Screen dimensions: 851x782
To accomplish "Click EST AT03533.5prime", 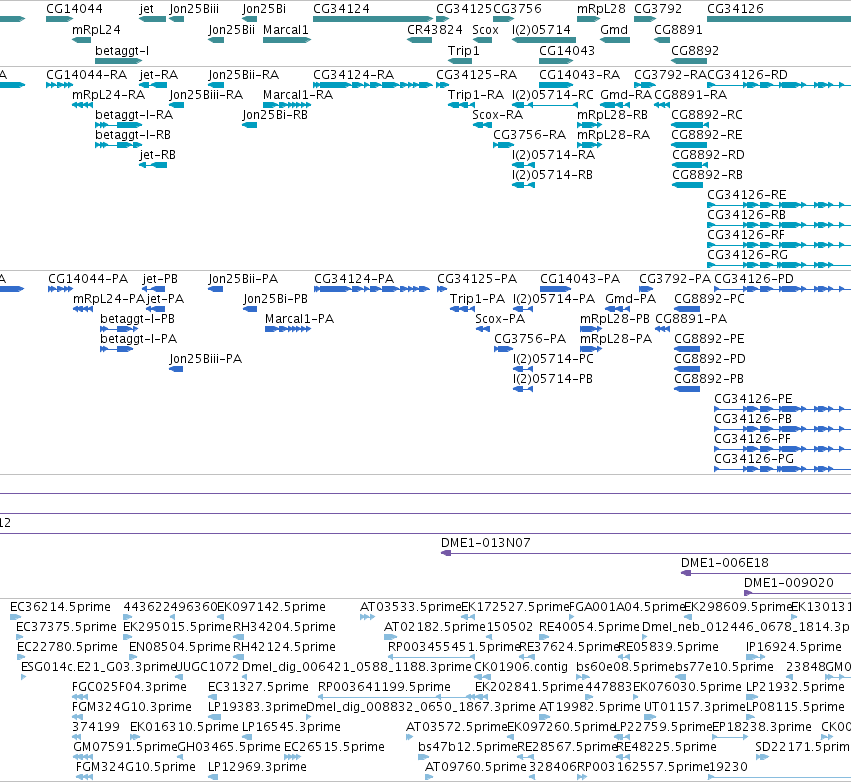I will coord(367,617).
